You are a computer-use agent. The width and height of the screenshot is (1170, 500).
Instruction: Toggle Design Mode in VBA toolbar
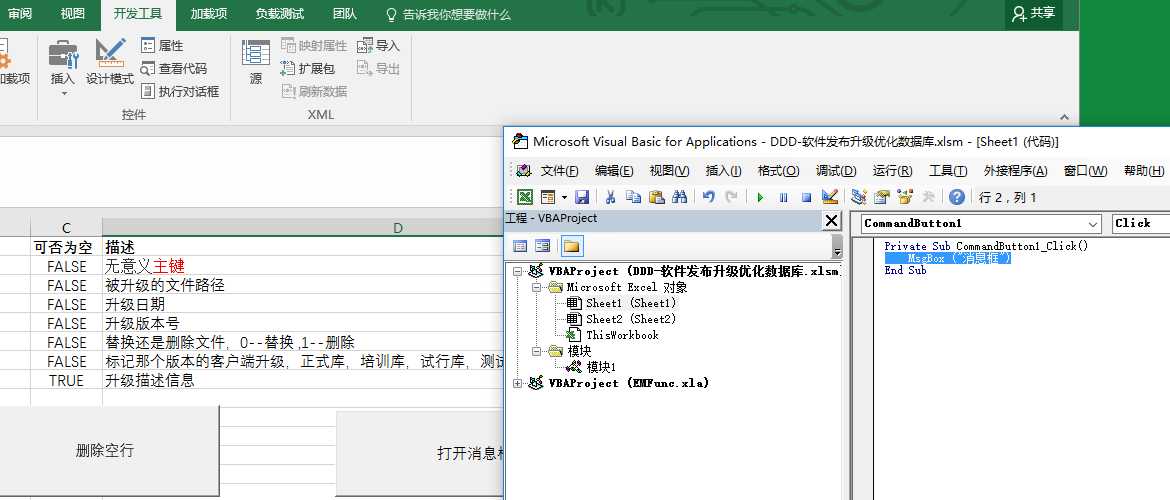(829, 197)
